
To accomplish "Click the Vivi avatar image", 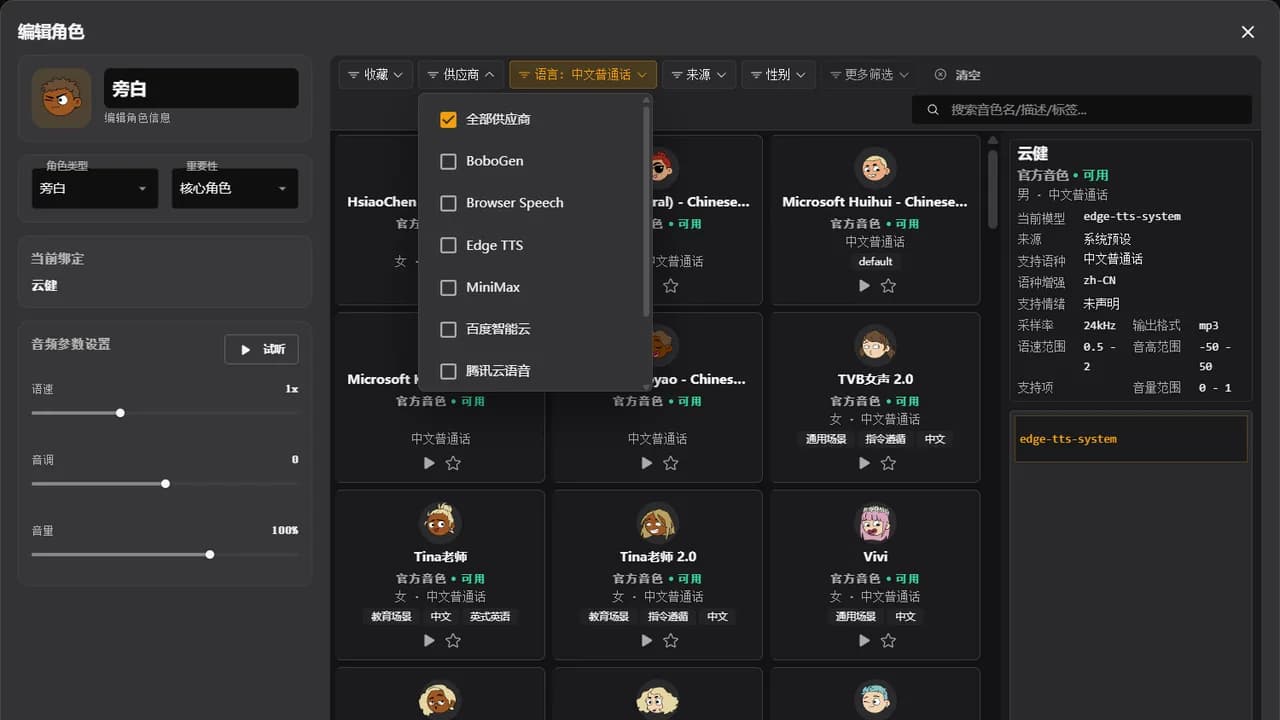I will click(x=875, y=522).
